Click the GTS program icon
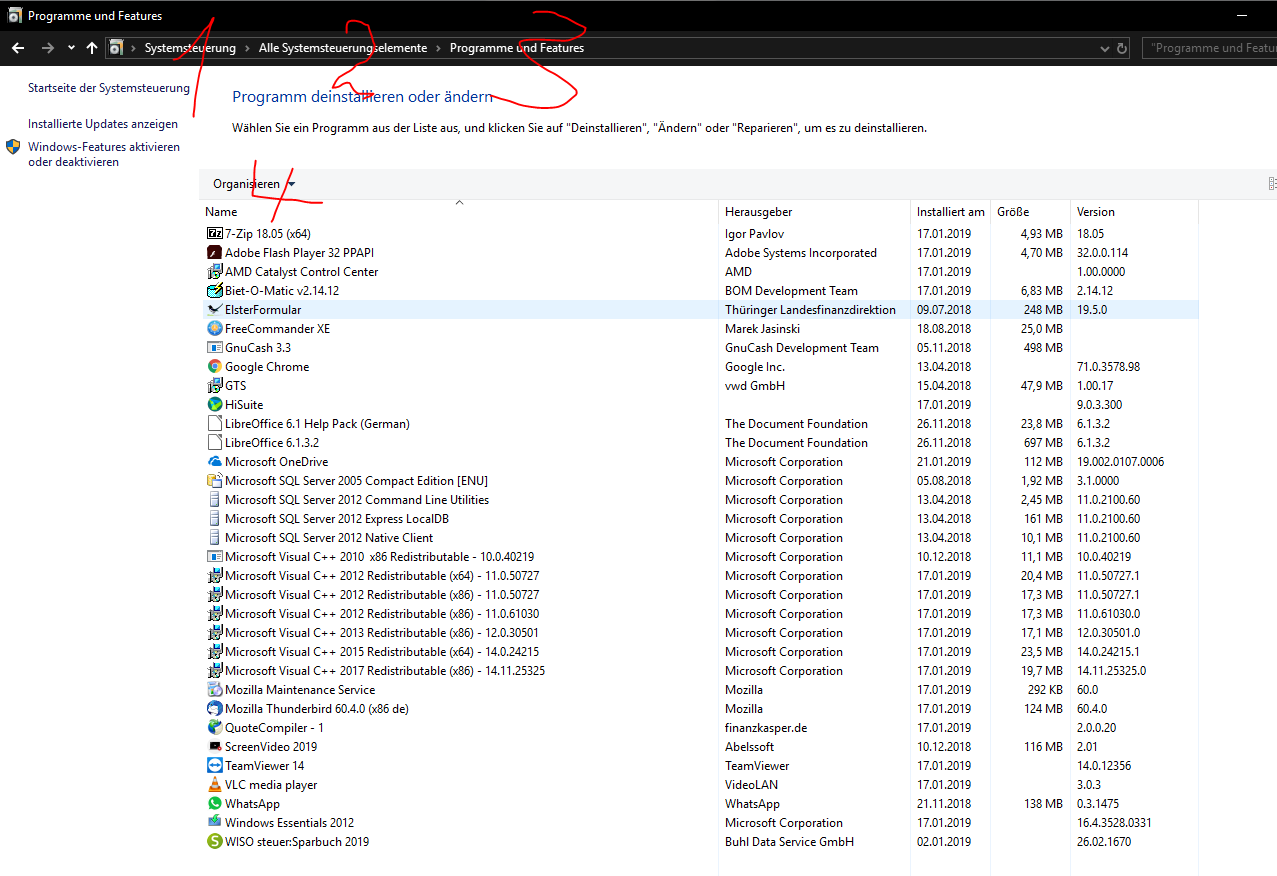The width and height of the screenshot is (1277, 876). tap(214, 386)
